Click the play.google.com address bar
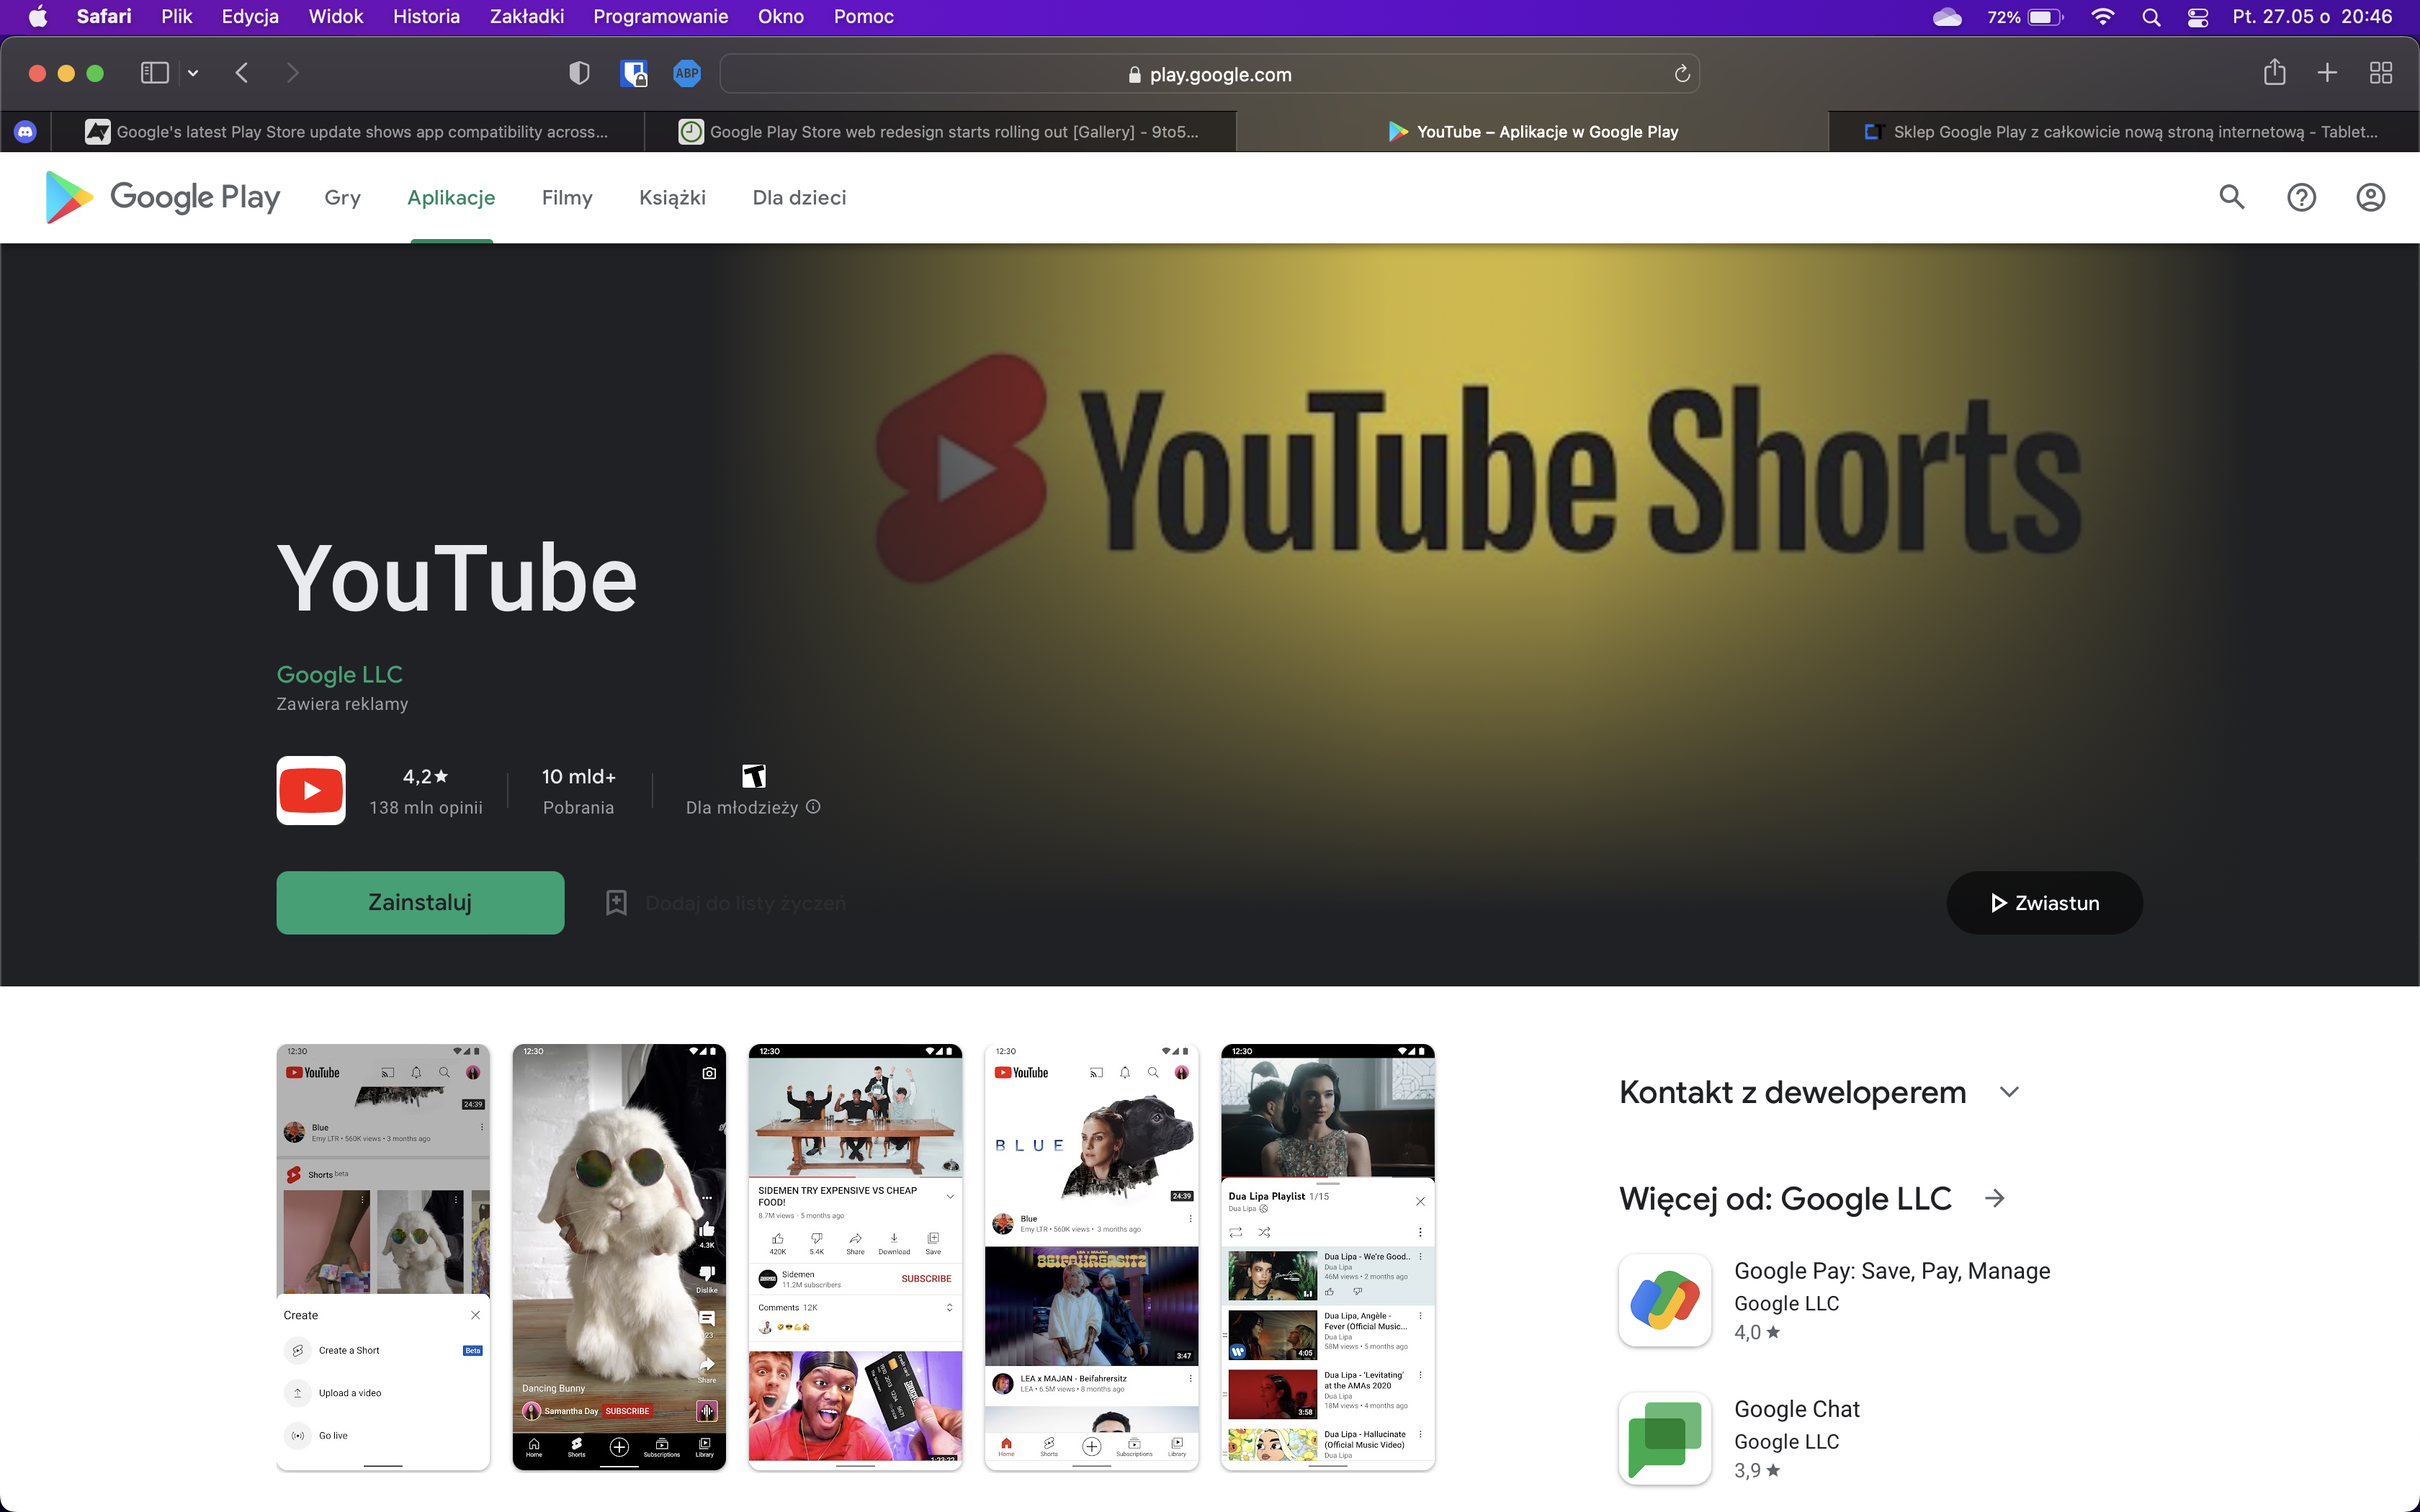This screenshot has width=2420, height=1512. tap(1209, 74)
